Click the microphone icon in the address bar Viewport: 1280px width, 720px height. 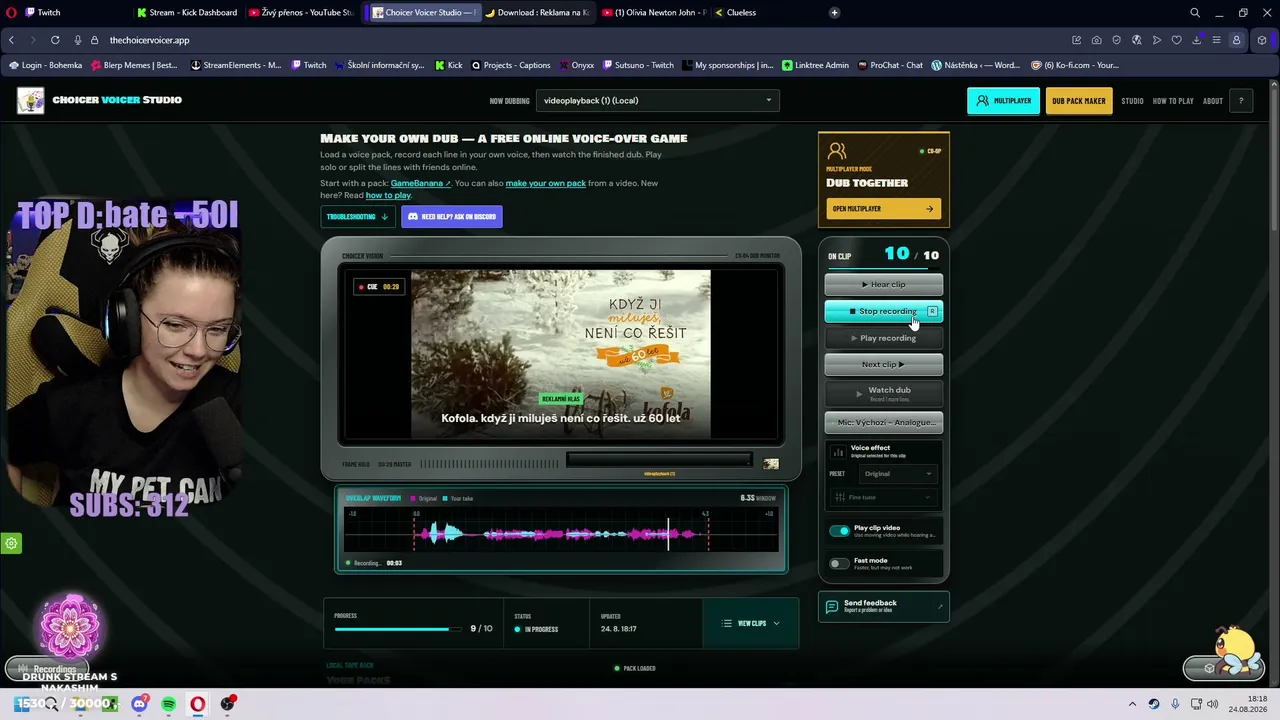point(78,40)
